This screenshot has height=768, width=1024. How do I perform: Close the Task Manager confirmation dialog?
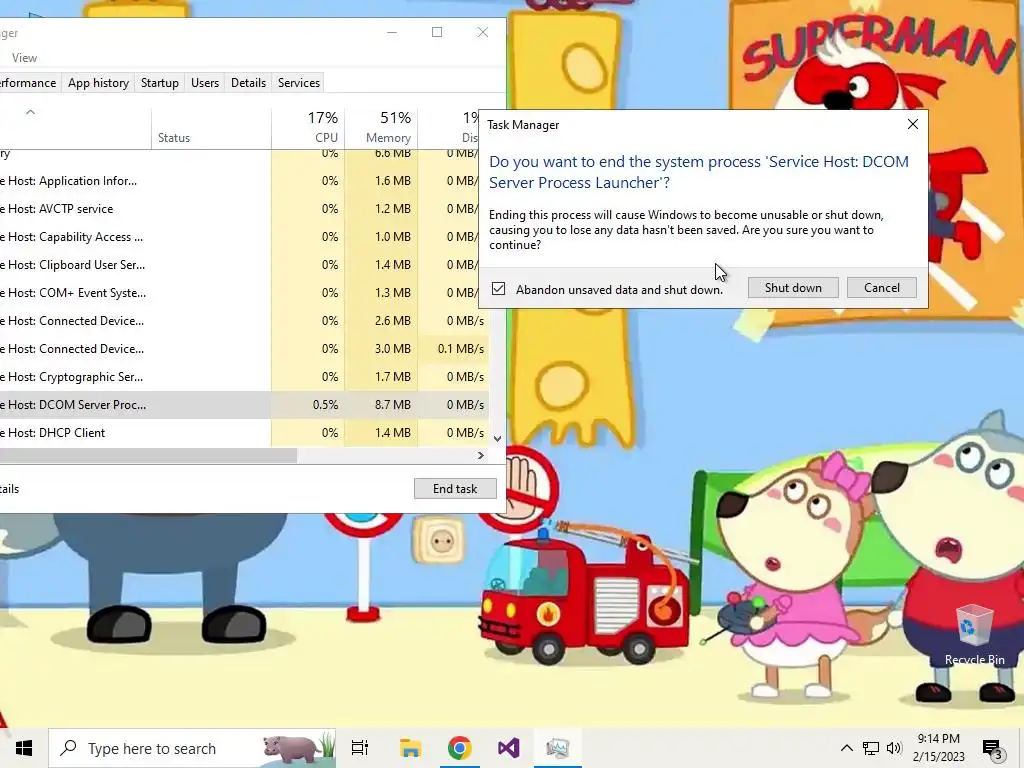tap(913, 124)
